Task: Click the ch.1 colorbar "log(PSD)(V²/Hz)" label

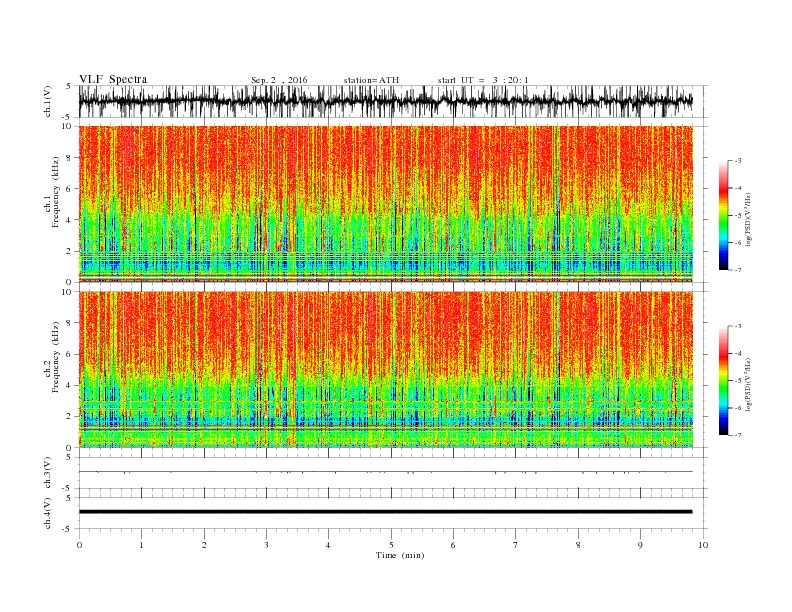Action: 747,220
